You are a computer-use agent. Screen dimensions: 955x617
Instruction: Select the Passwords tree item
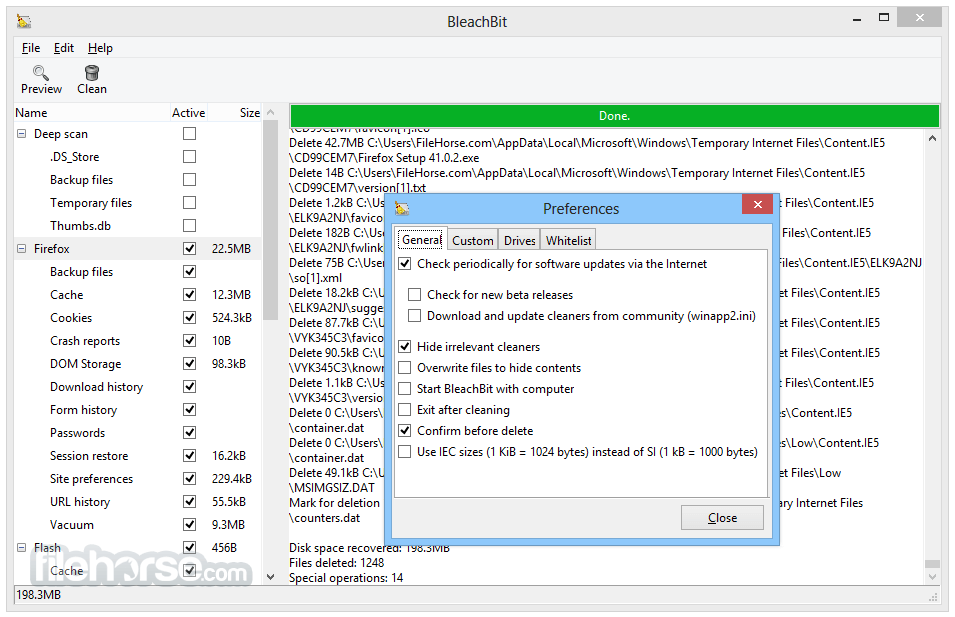[77, 433]
